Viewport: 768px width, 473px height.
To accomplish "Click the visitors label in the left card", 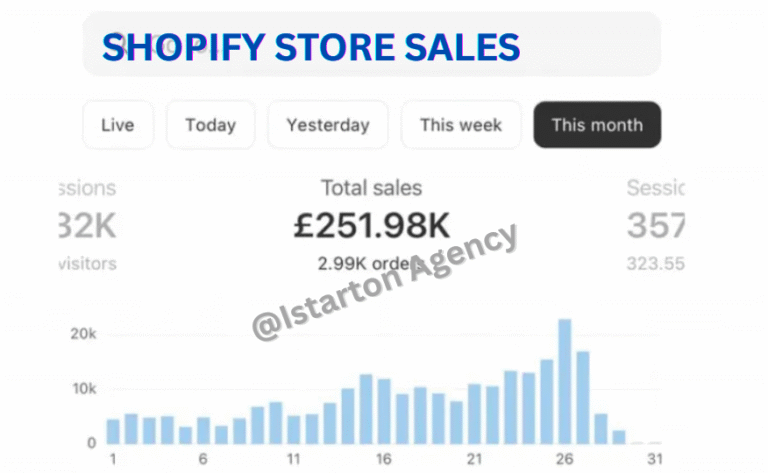I will click(x=88, y=264).
